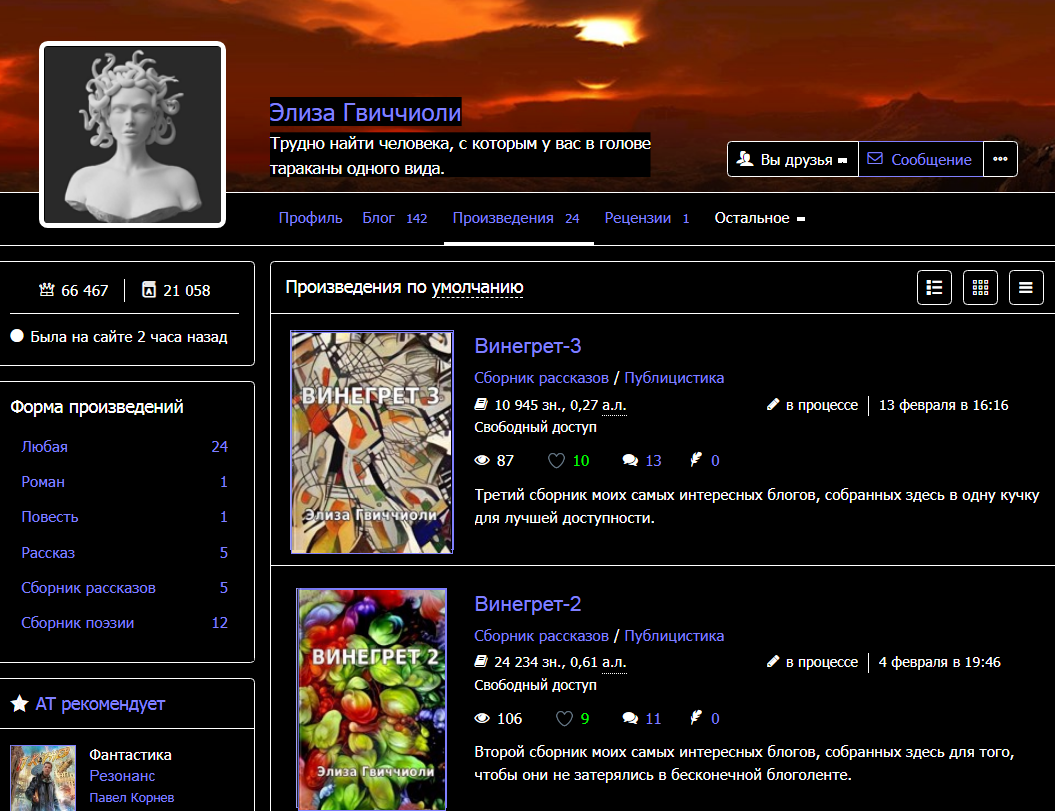Click the pencil status icon on Винегрет-3
This screenshot has width=1055, height=811.
pos(772,404)
